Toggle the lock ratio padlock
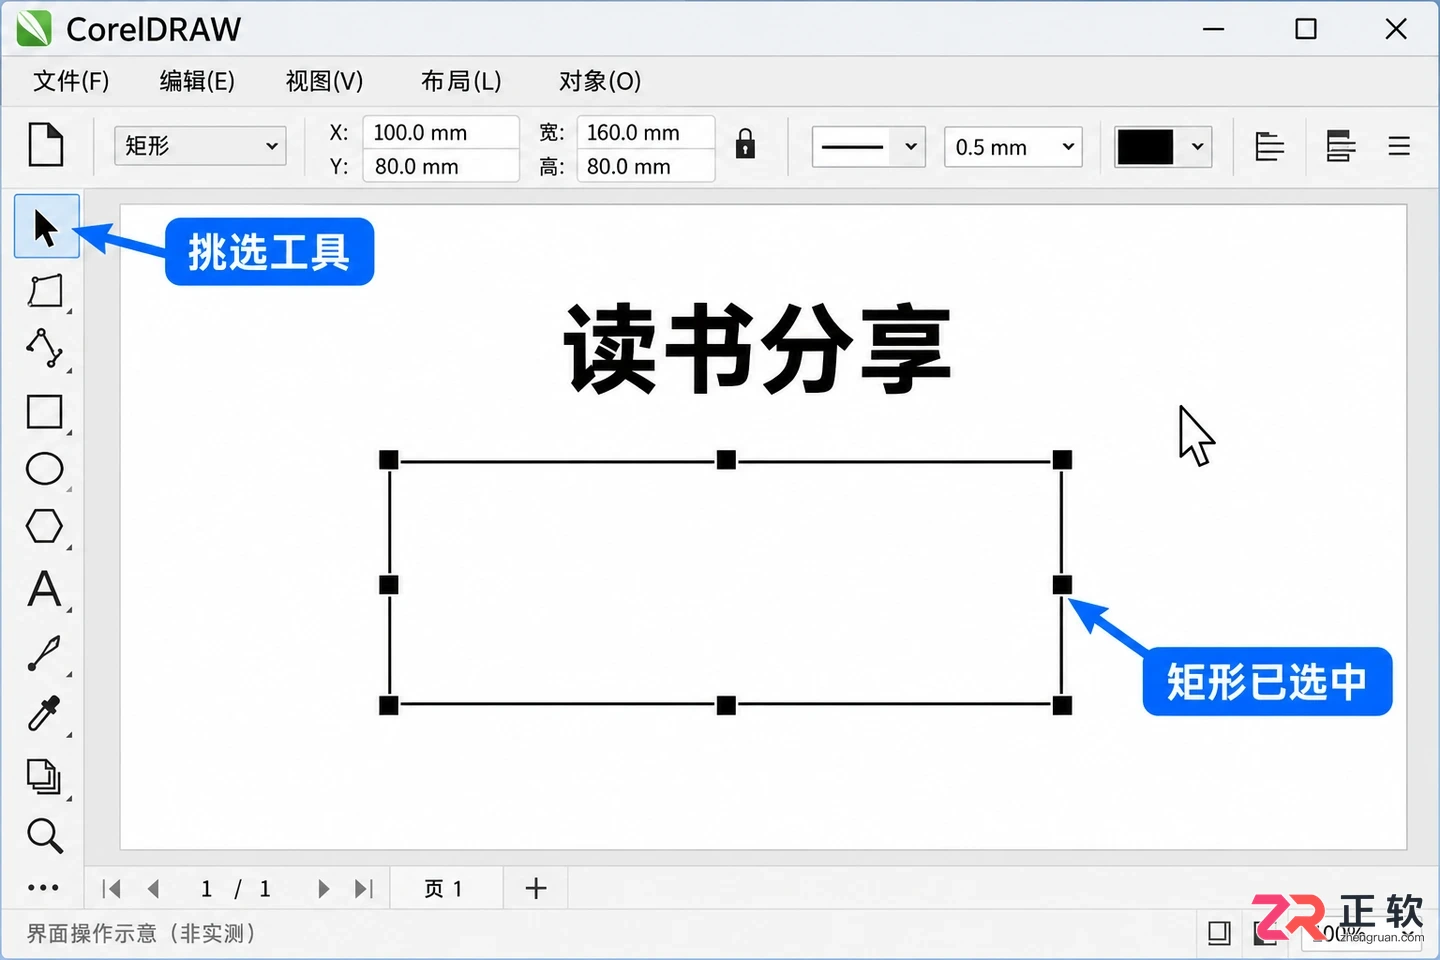The height and width of the screenshot is (960, 1440). pos(745,144)
